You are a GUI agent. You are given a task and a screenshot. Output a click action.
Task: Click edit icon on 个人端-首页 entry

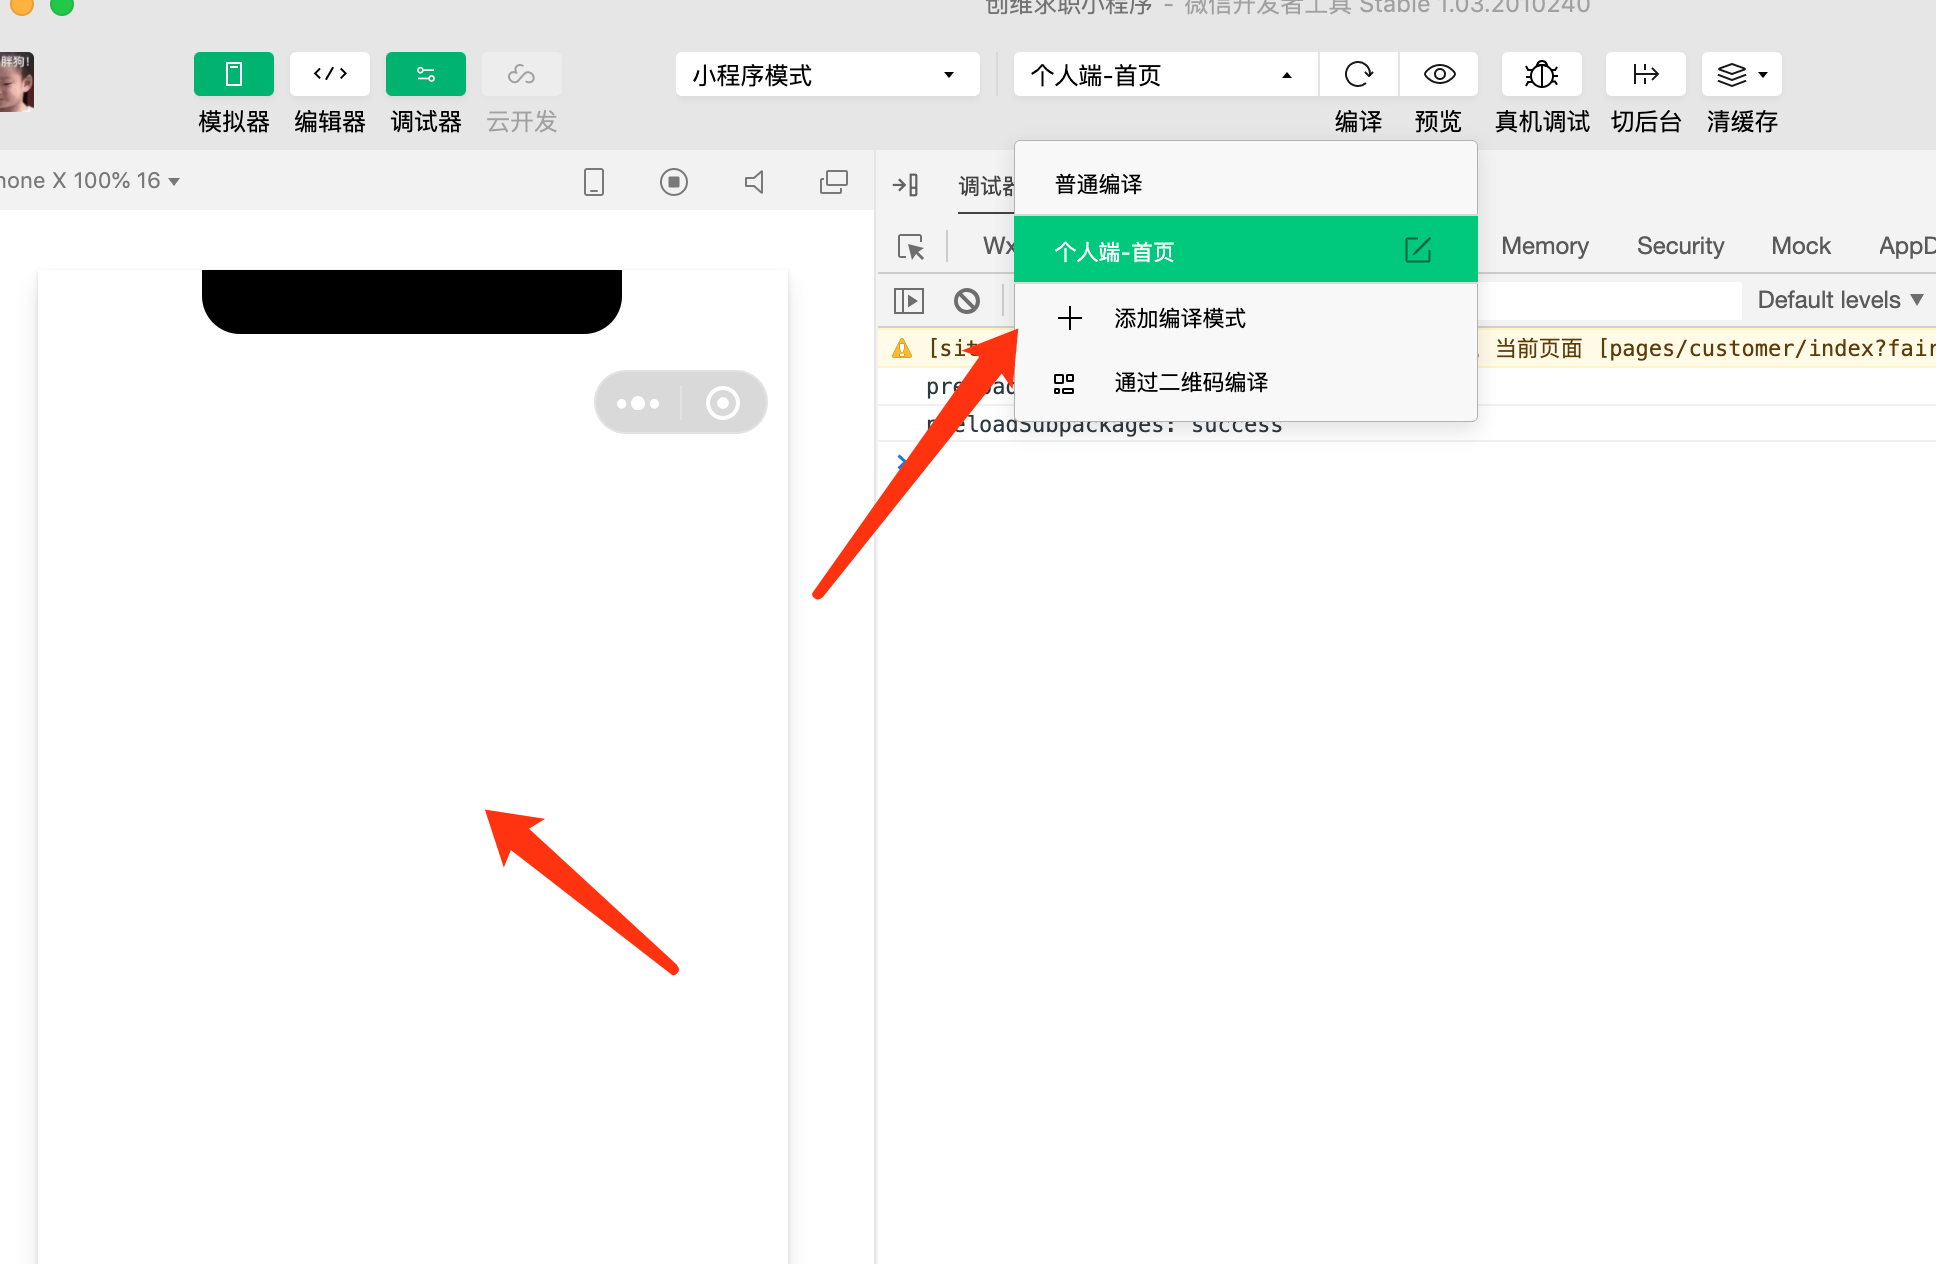coord(1417,250)
